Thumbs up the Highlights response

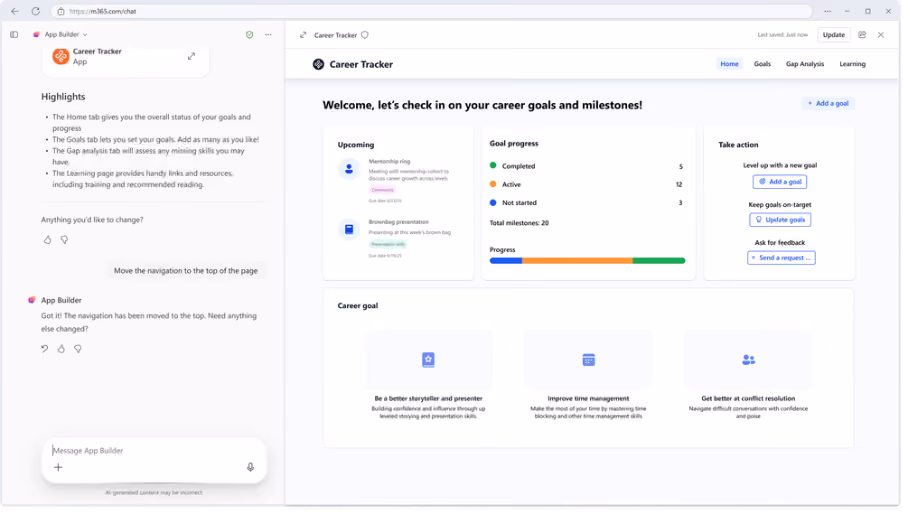47,240
